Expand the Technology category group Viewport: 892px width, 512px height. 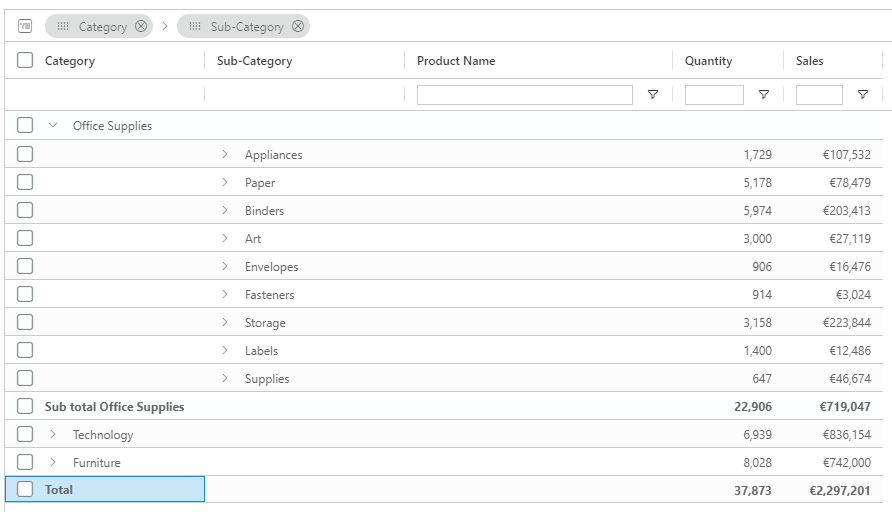(x=53, y=434)
